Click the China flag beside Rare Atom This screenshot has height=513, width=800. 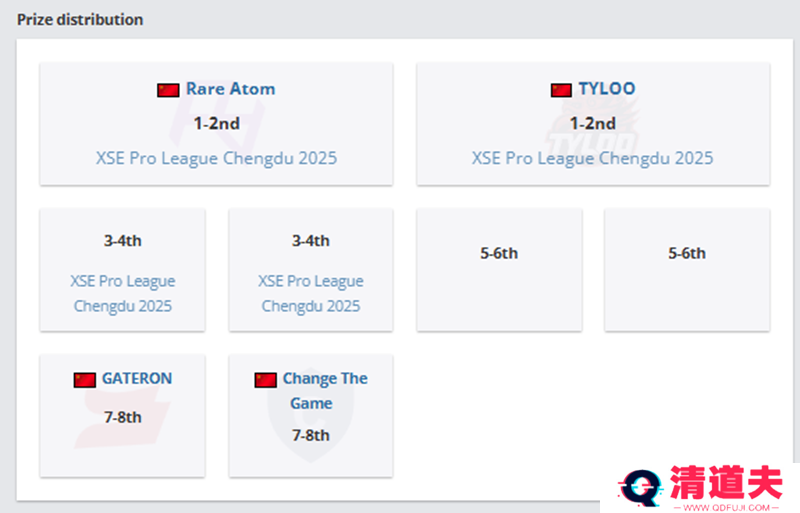pyautogui.click(x=168, y=90)
